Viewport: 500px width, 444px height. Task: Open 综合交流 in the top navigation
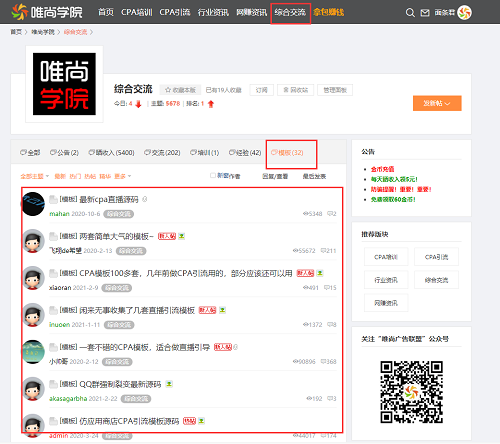(290, 12)
